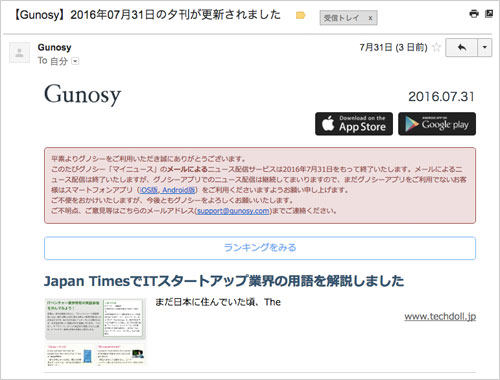Click the date 7月31日 (3 日前)
The height and width of the screenshot is (380, 500).
[393, 47]
